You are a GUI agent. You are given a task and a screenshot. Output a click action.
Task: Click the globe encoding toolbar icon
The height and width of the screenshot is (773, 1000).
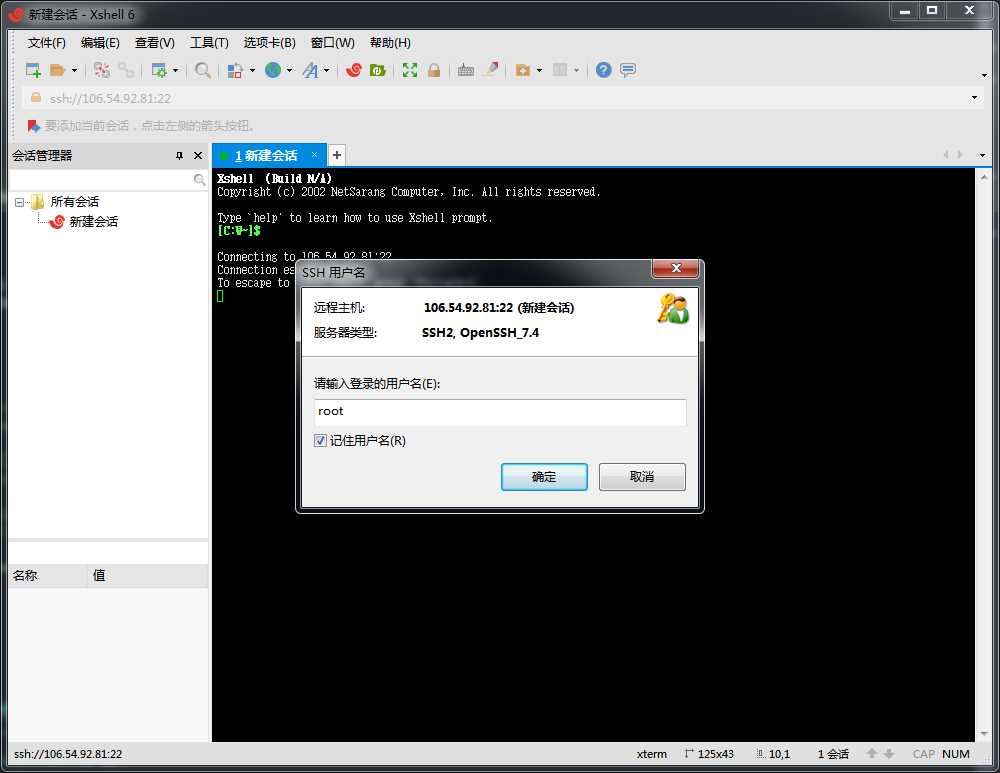(273, 70)
